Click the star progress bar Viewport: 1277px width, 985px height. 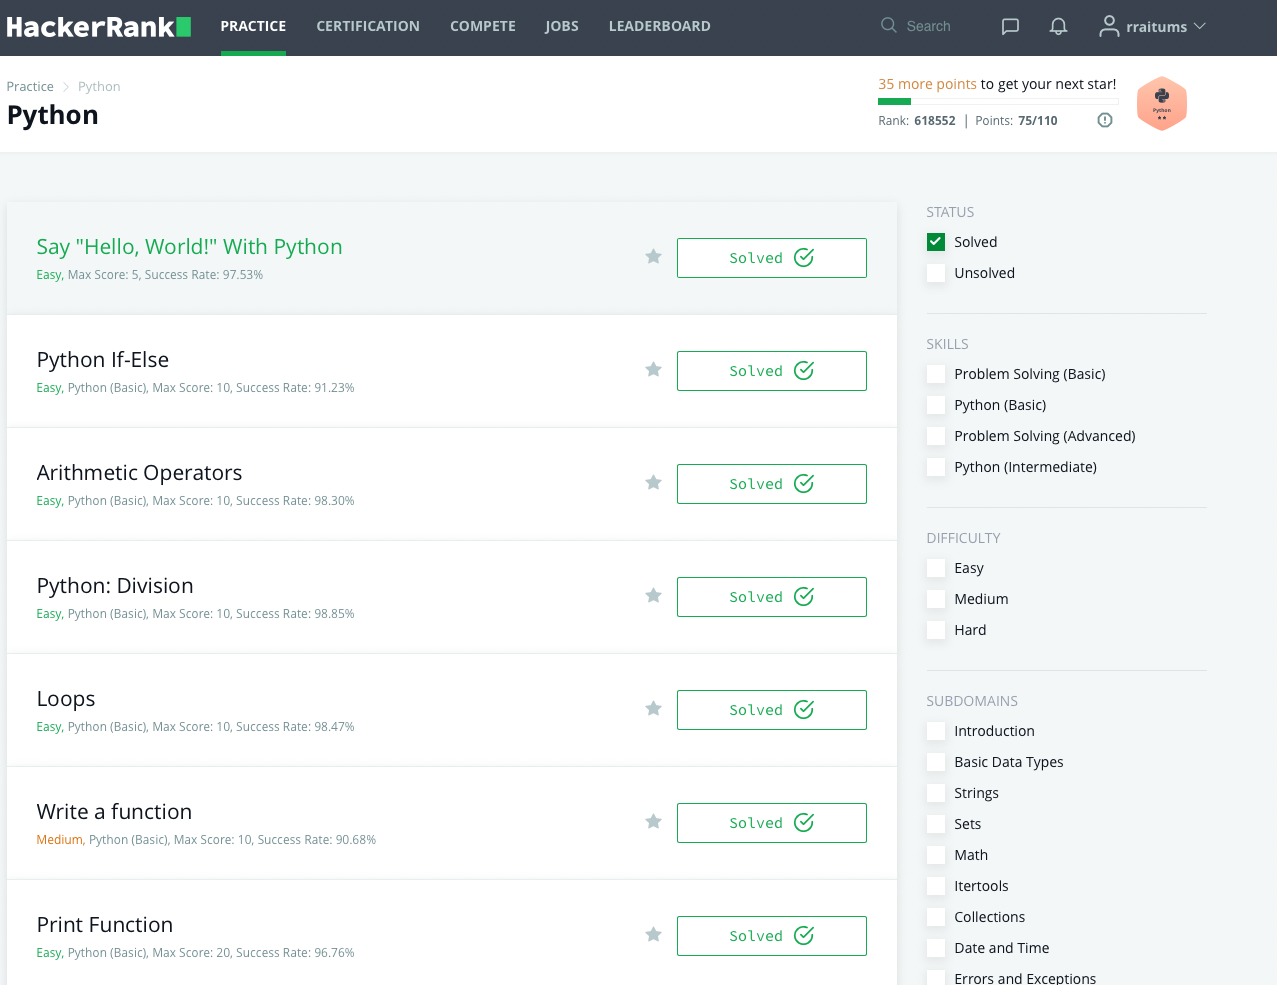(x=998, y=101)
